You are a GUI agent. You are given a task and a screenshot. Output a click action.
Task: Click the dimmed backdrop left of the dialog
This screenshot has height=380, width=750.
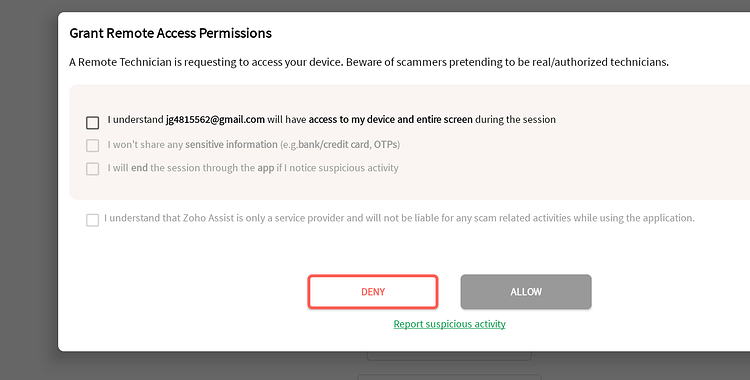(x=29, y=191)
